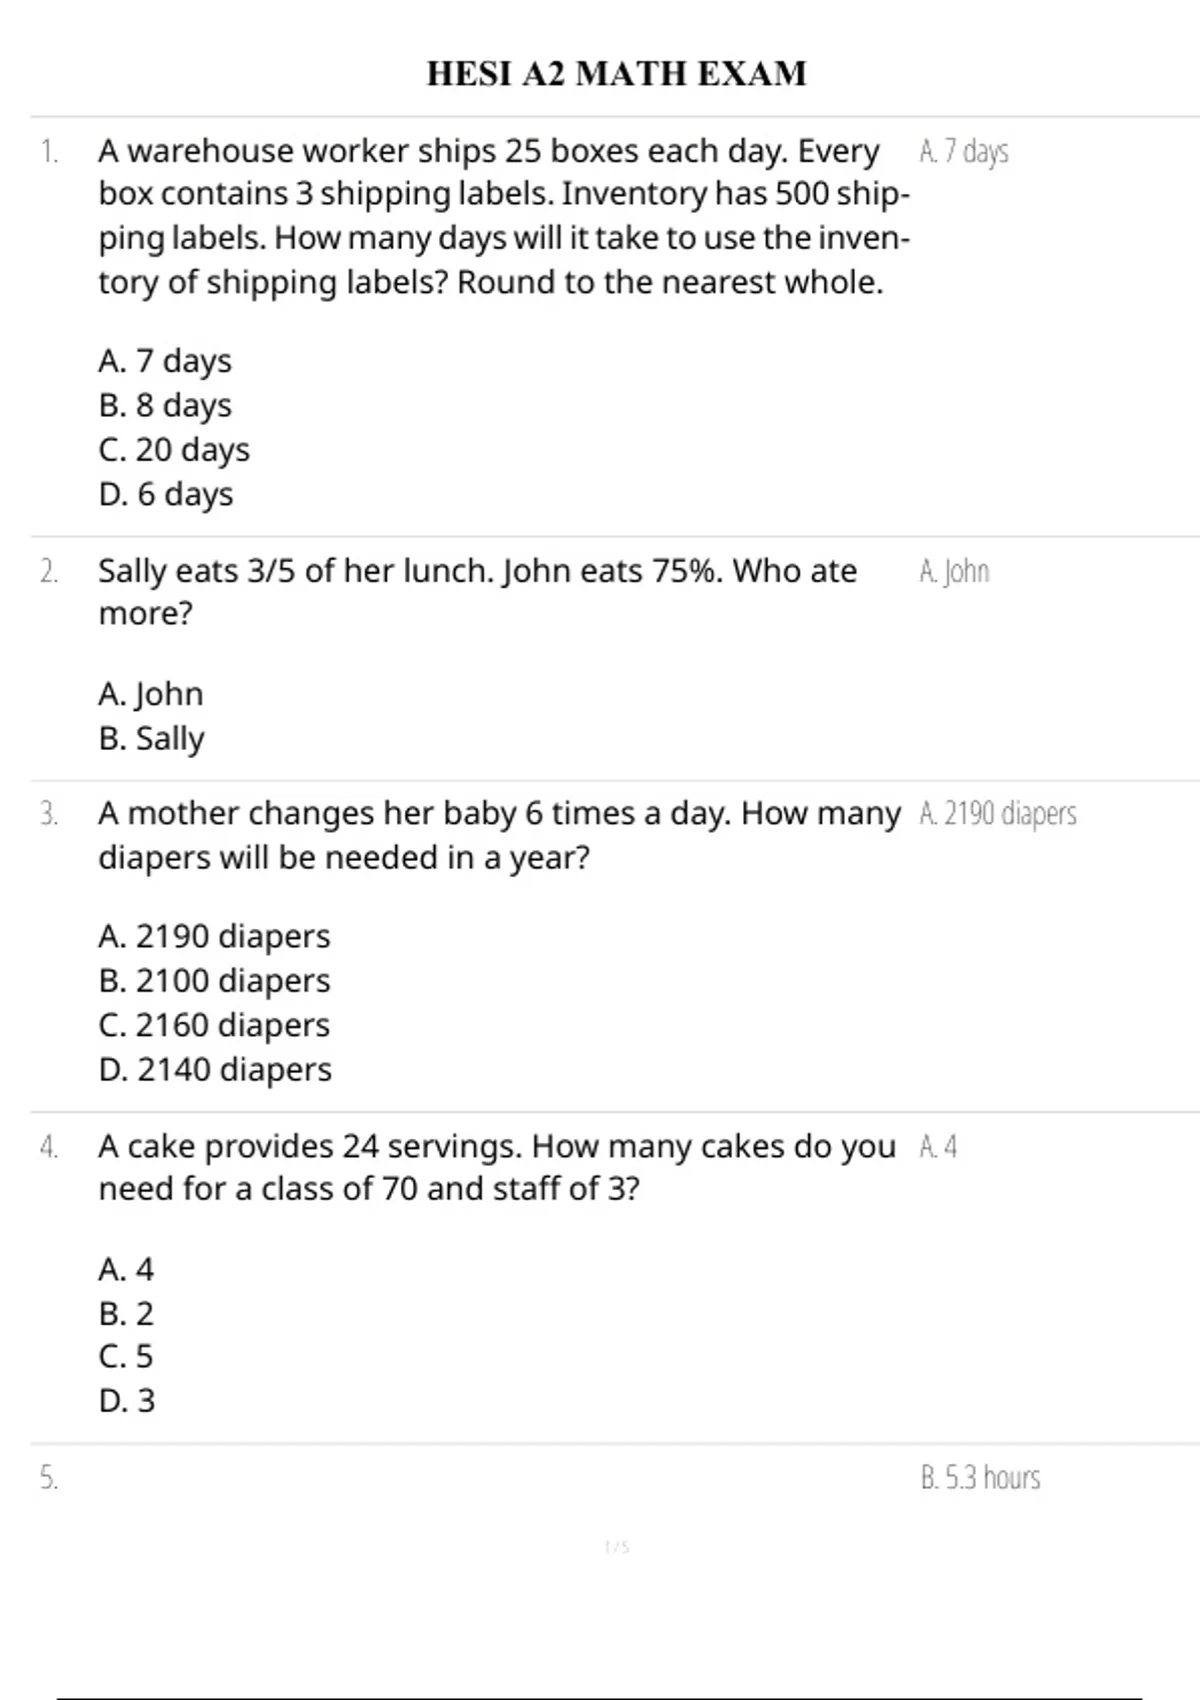Pick choice 'D. 6 days'
This screenshot has height=1700, width=1200.
click(166, 494)
